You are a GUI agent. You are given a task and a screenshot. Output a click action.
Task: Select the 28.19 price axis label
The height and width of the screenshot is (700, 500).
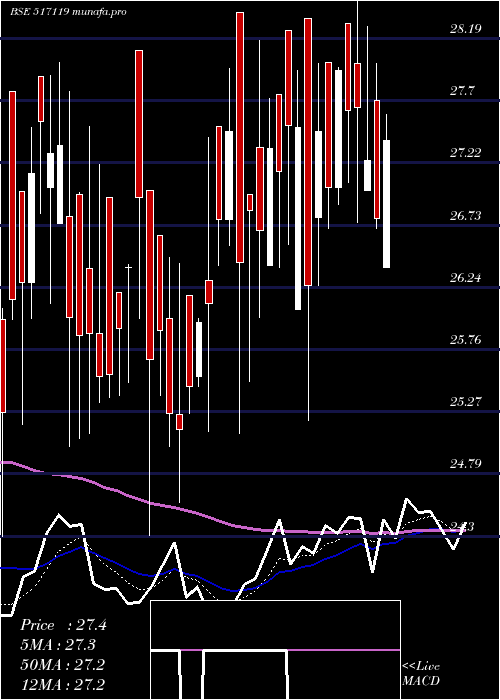tap(465, 29)
